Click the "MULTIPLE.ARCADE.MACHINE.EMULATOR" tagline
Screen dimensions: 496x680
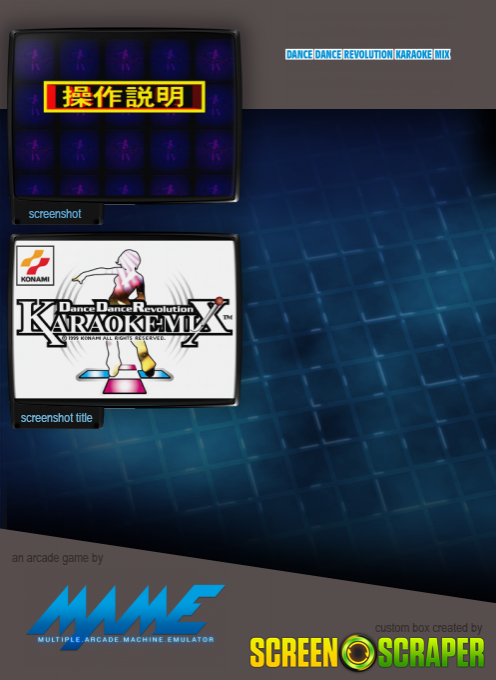(126, 639)
